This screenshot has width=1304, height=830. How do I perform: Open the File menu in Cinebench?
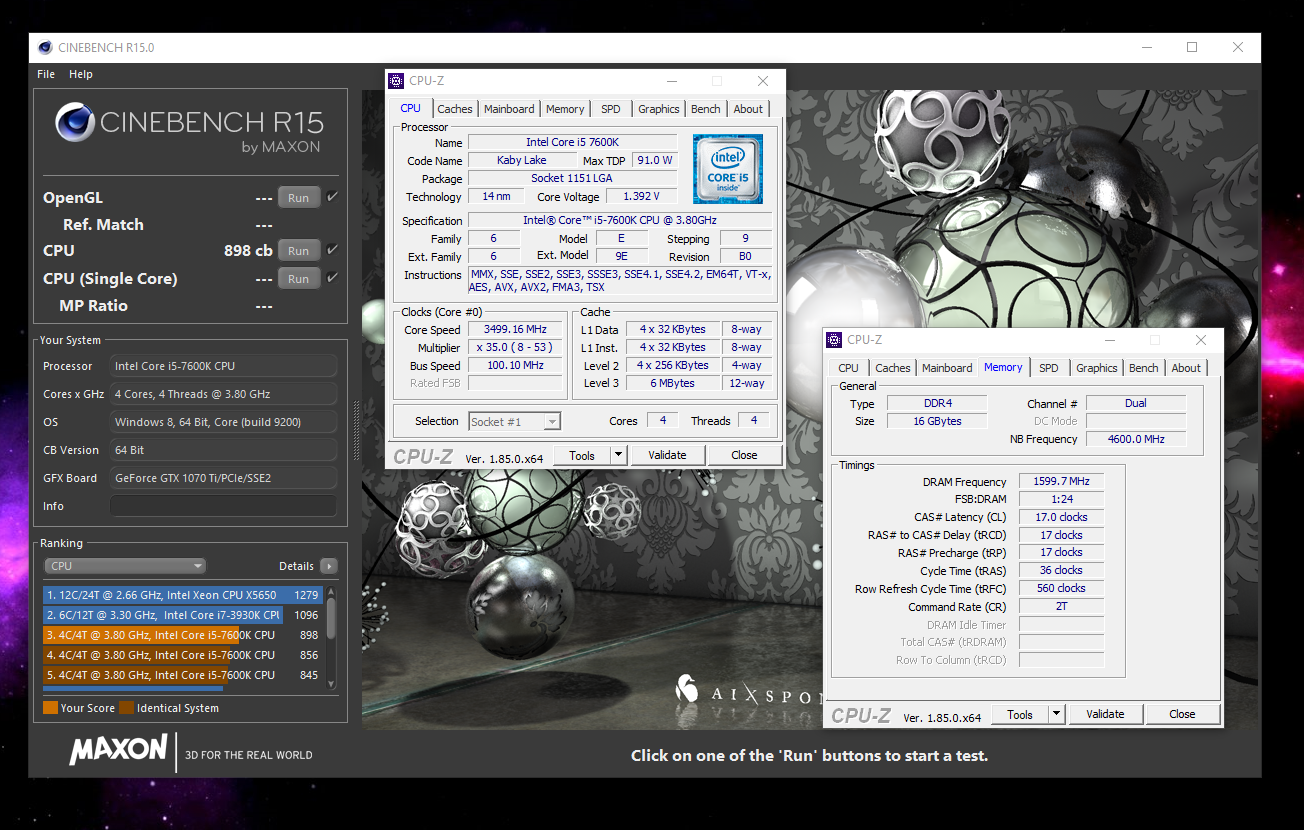[46, 74]
